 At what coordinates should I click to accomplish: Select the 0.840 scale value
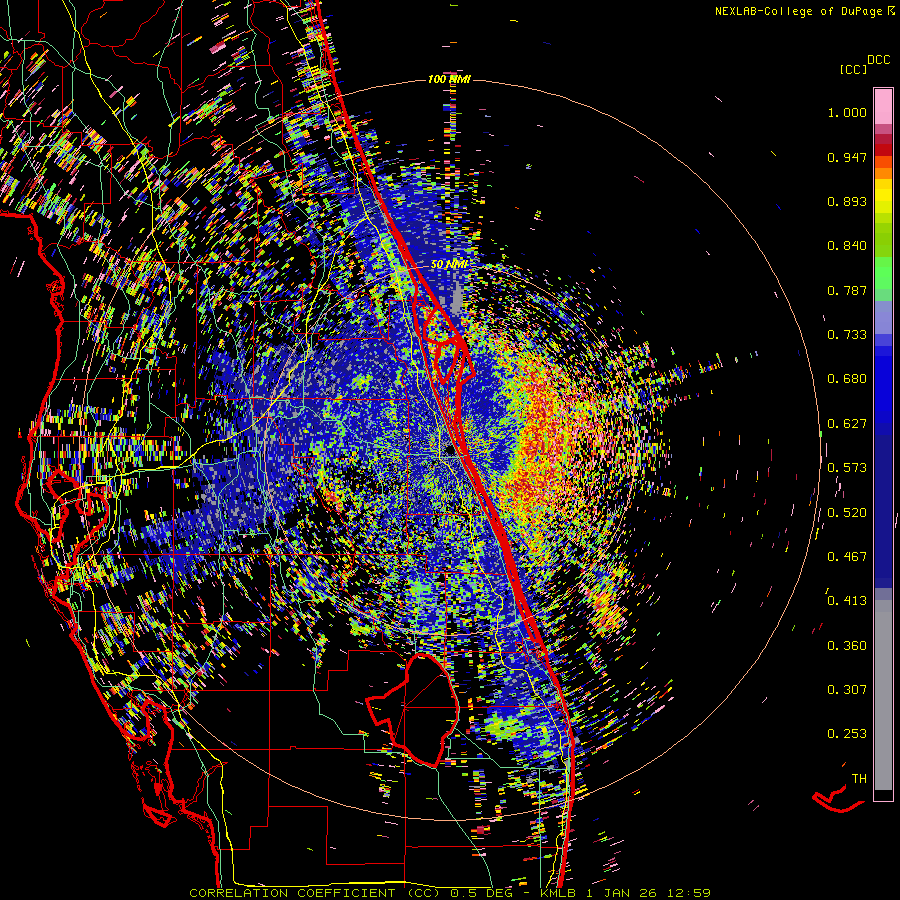(847, 246)
